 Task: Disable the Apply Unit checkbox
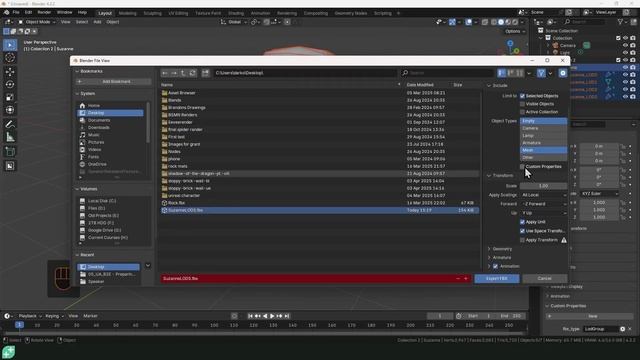point(522,222)
